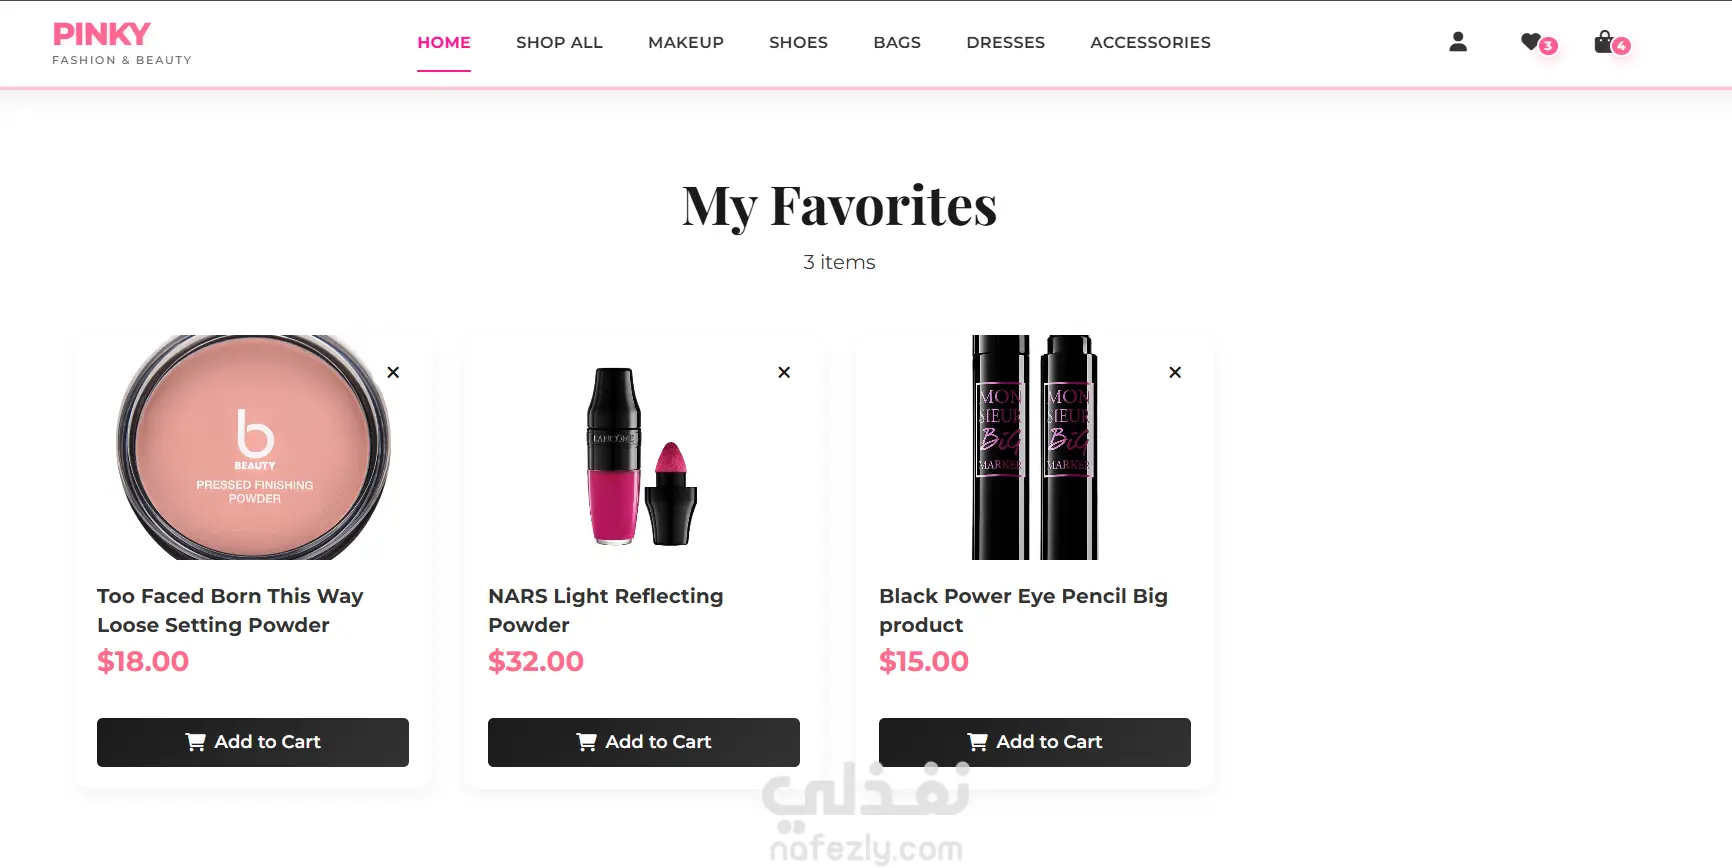This screenshot has height=868, width=1732.
Task: Remove Black Power Eye Pencil from favorites
Action: pyautogui.click(x=1175, y=372)
